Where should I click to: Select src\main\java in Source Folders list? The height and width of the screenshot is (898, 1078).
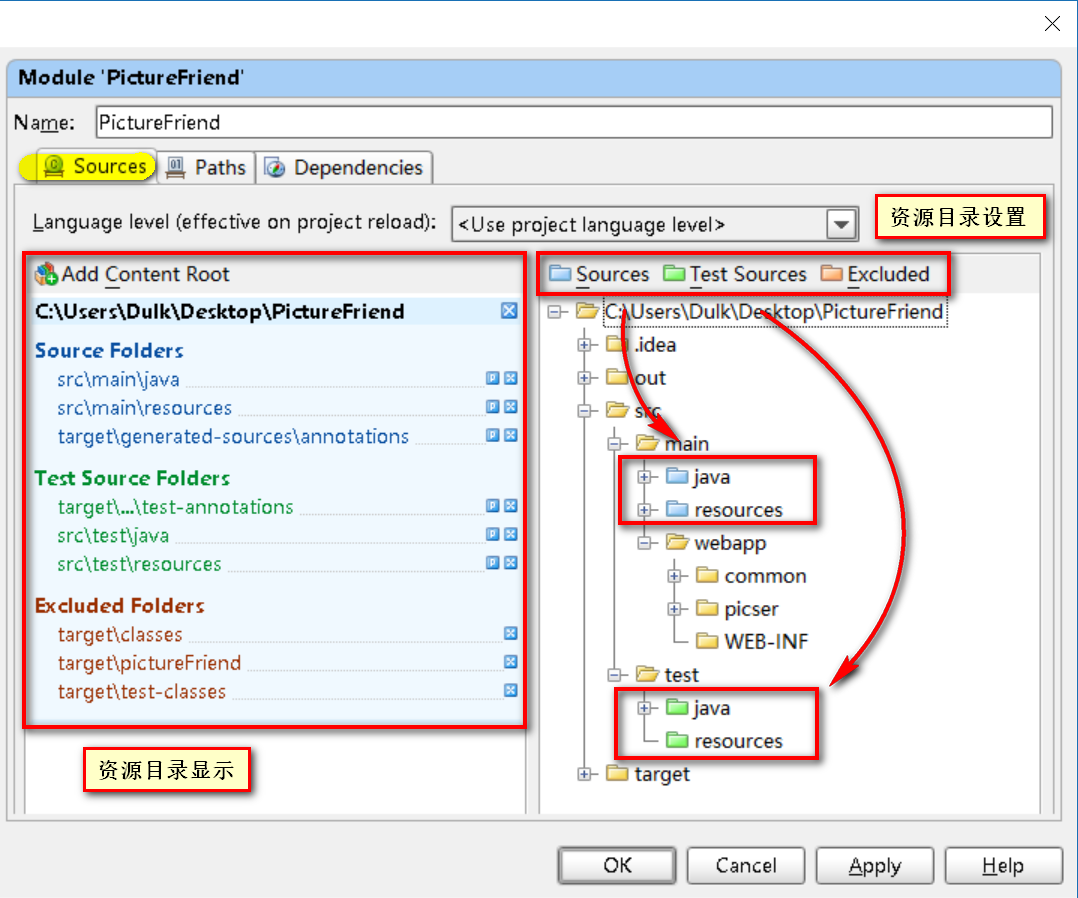point(118,379)
